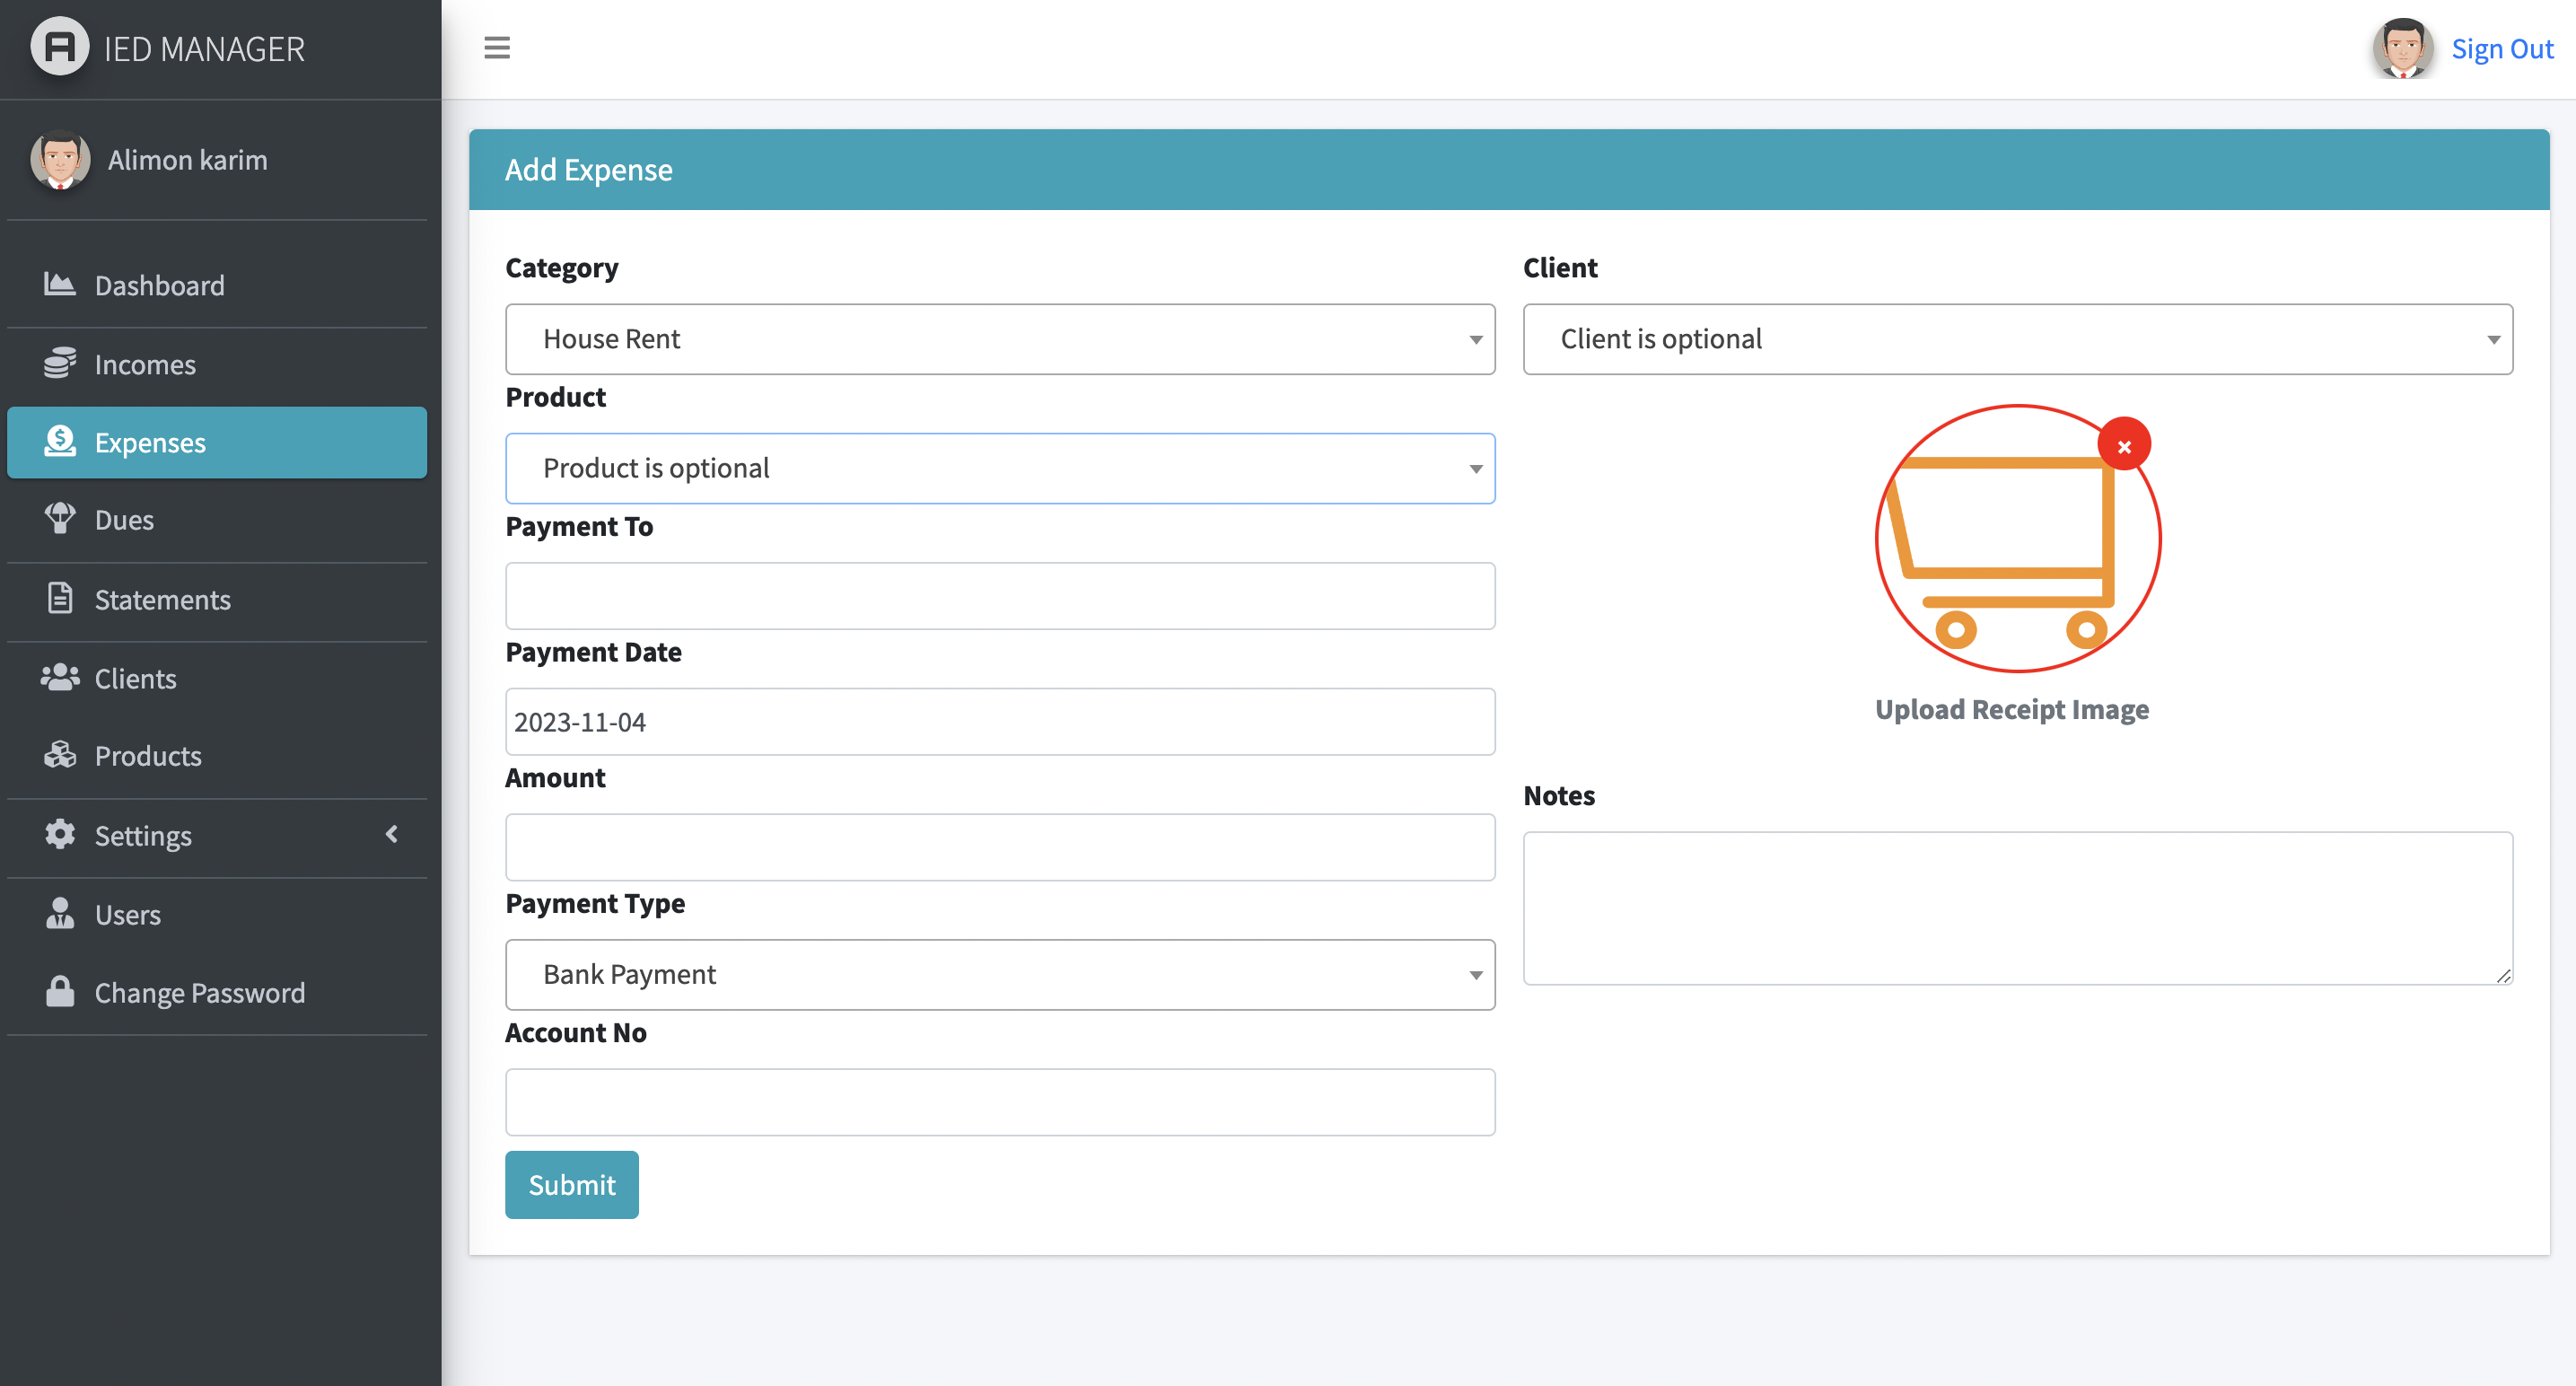This screenshot has width=2576, height=1386.
Task: Open the Payment Type dropdown
Action: (x=1000, y=974)
